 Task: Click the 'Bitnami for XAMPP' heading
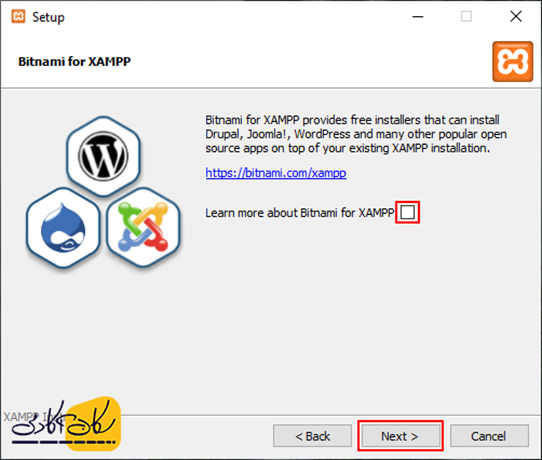(74, 62)
